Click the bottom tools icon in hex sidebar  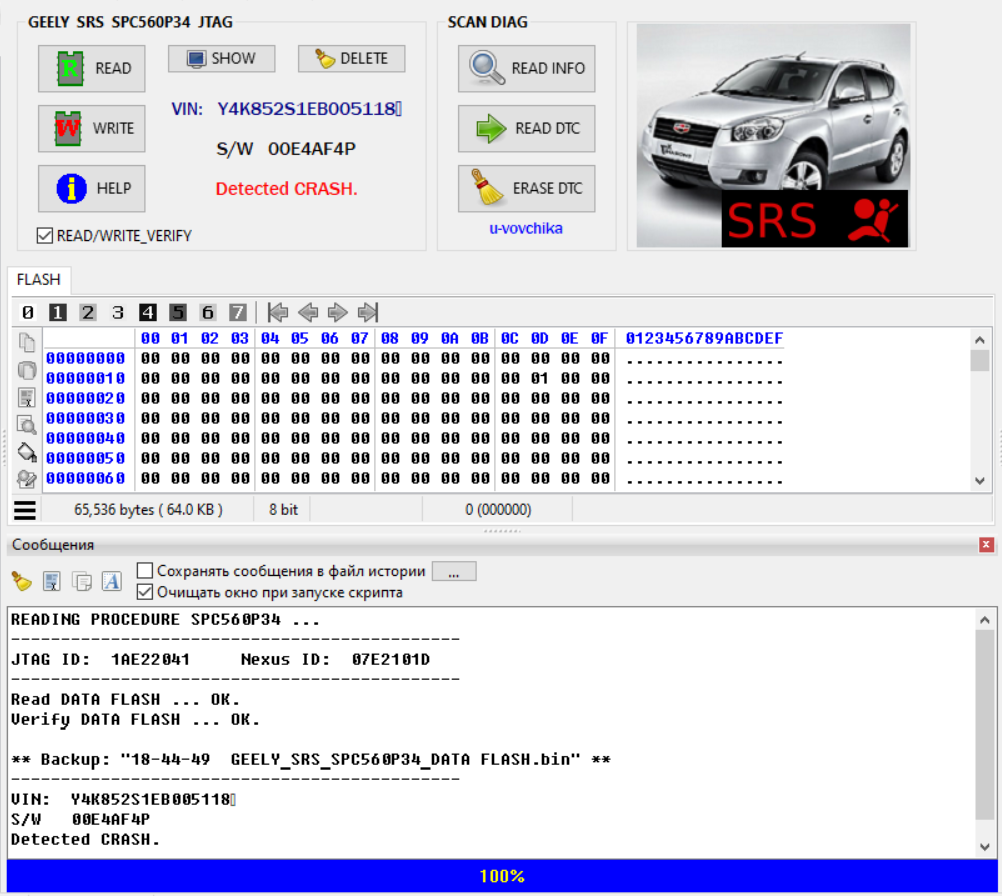pos(27,479)
